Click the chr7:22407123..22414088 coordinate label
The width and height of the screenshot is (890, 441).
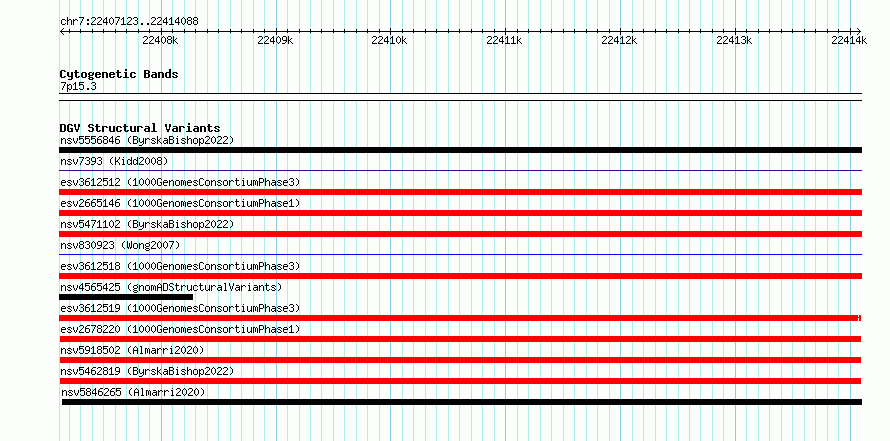[129, 22]
